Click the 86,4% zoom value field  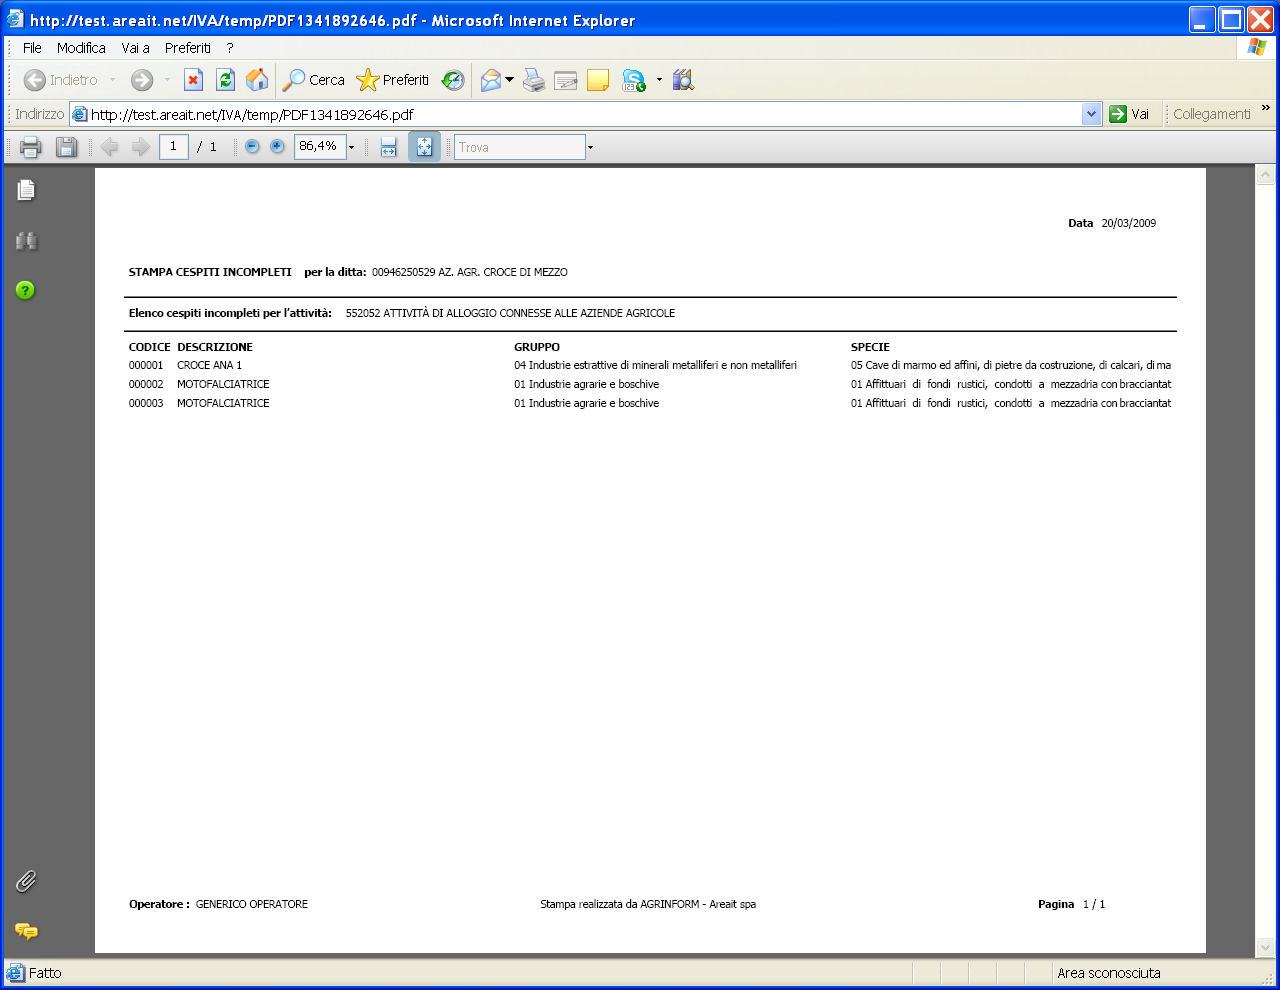pos(320,147)
